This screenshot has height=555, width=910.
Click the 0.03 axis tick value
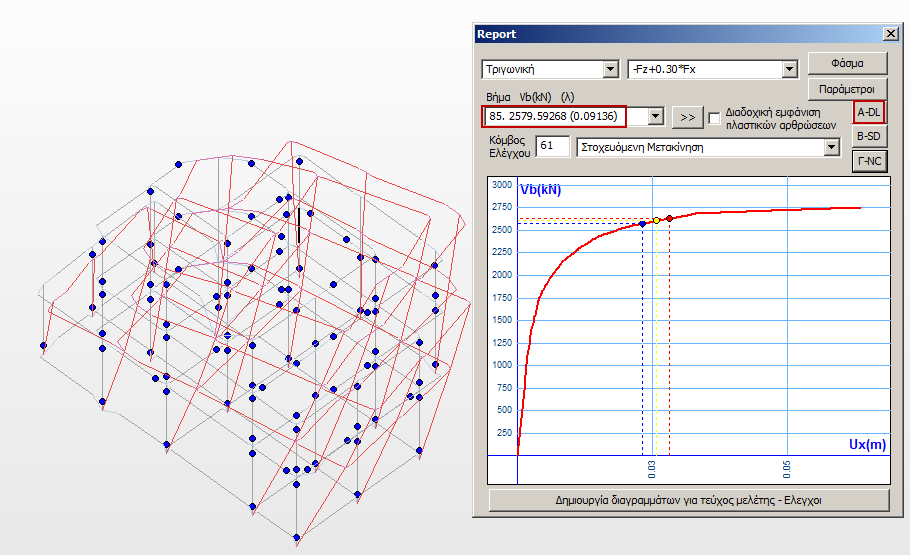[652, 469]
